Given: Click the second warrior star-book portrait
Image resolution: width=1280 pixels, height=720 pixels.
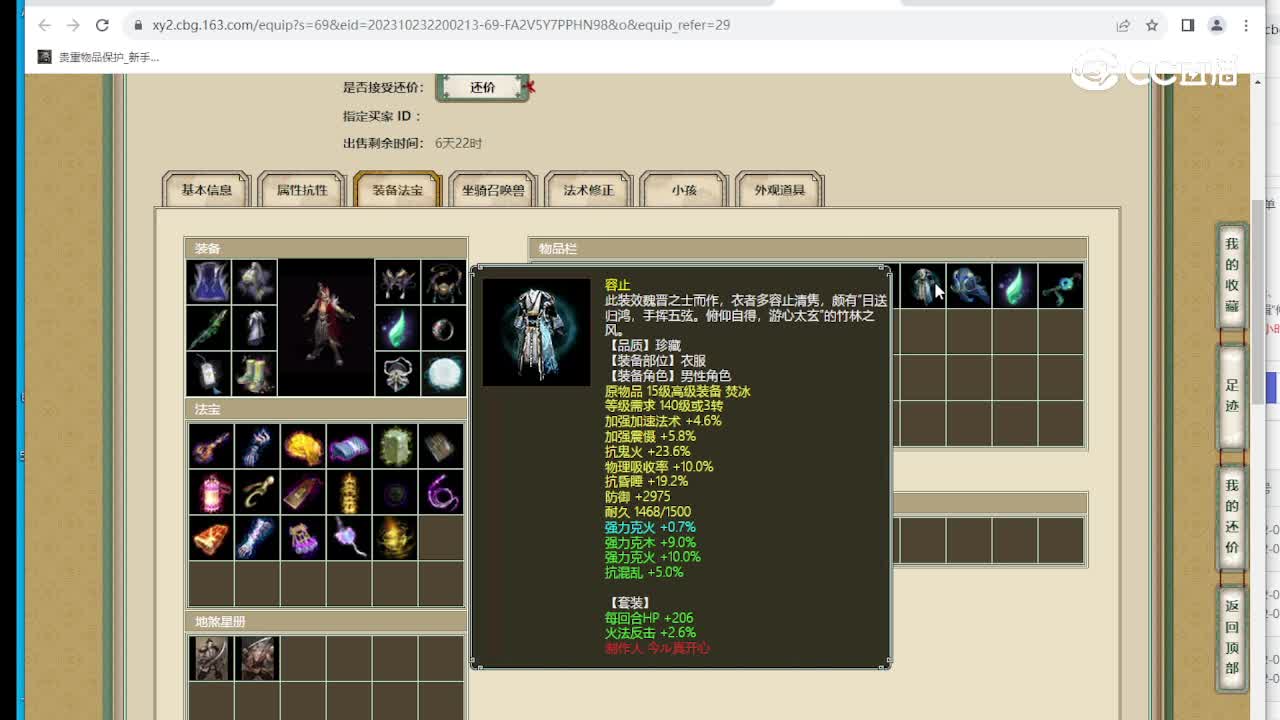Looking at the screenshot, I should click(257, 658).
